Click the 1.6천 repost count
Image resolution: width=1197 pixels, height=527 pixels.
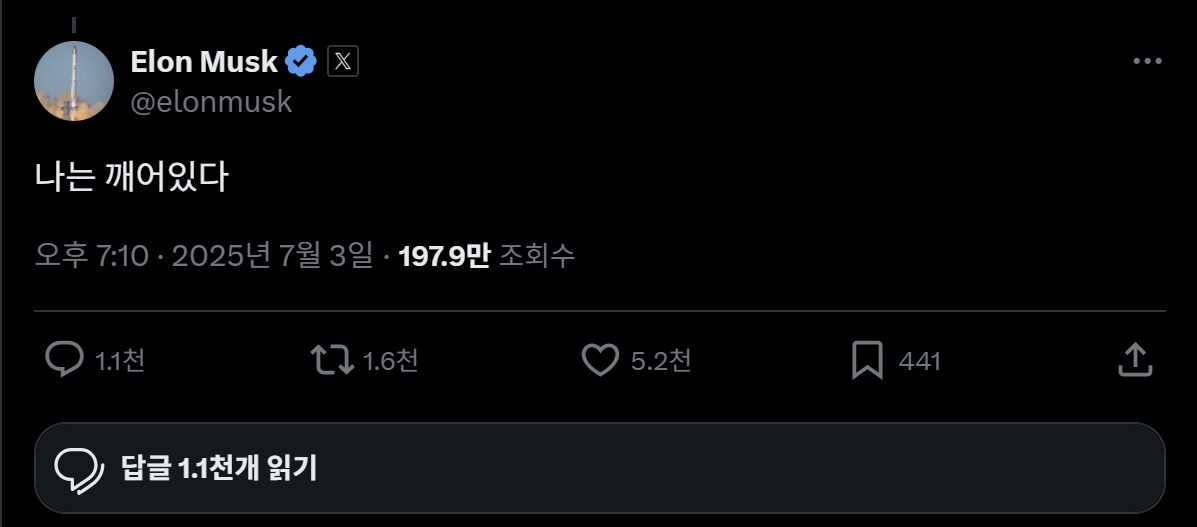pos(391,360)
